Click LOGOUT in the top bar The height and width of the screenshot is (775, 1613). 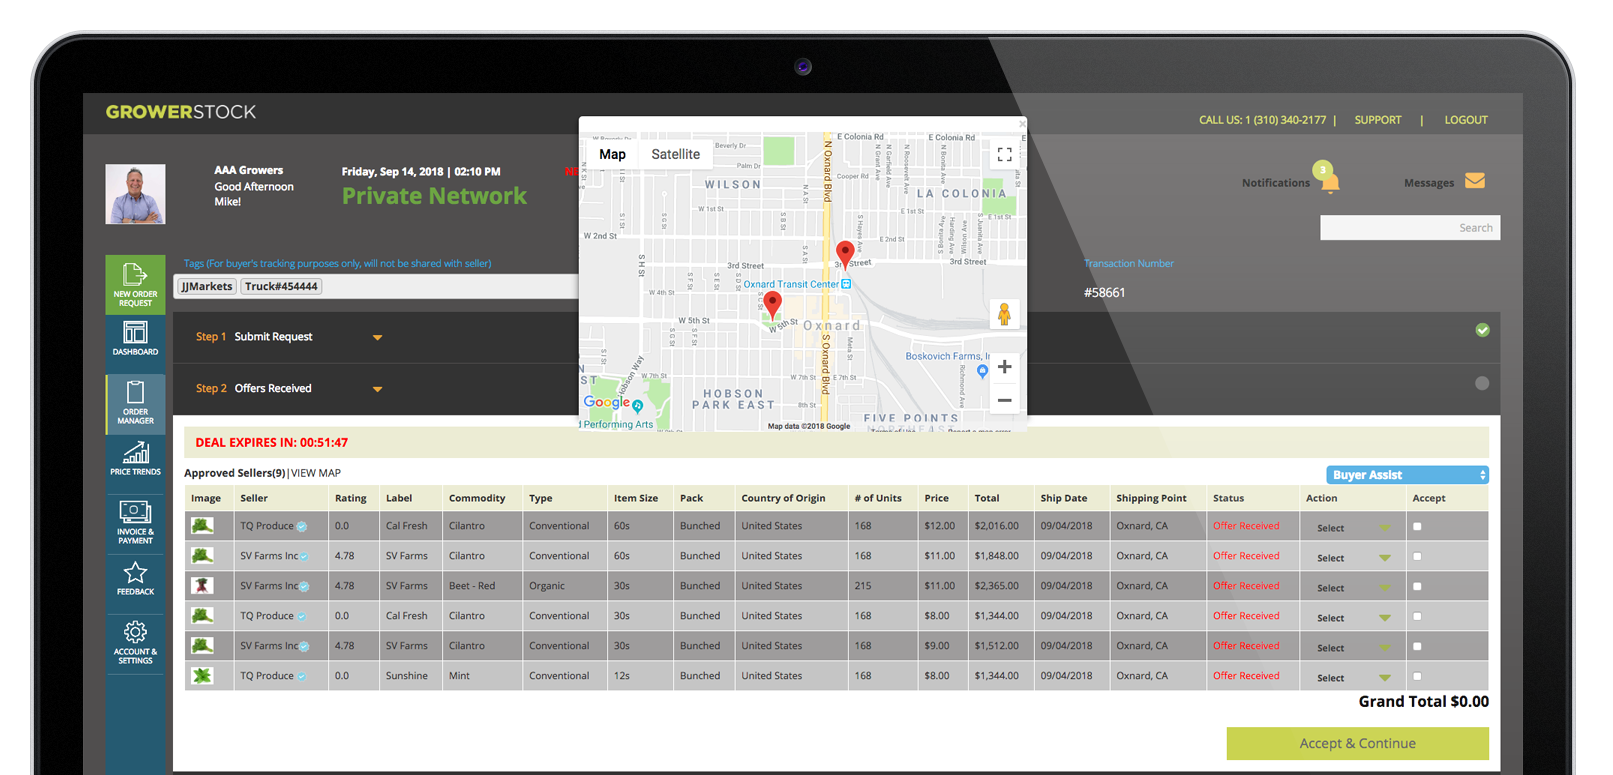tap(1466, 120)
